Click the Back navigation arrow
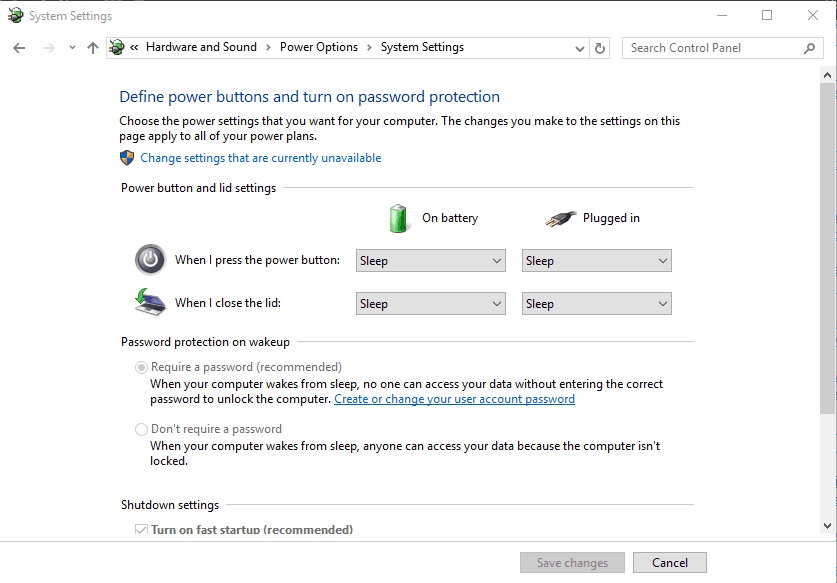Screen dimensions: 837x583 [20, 47]
